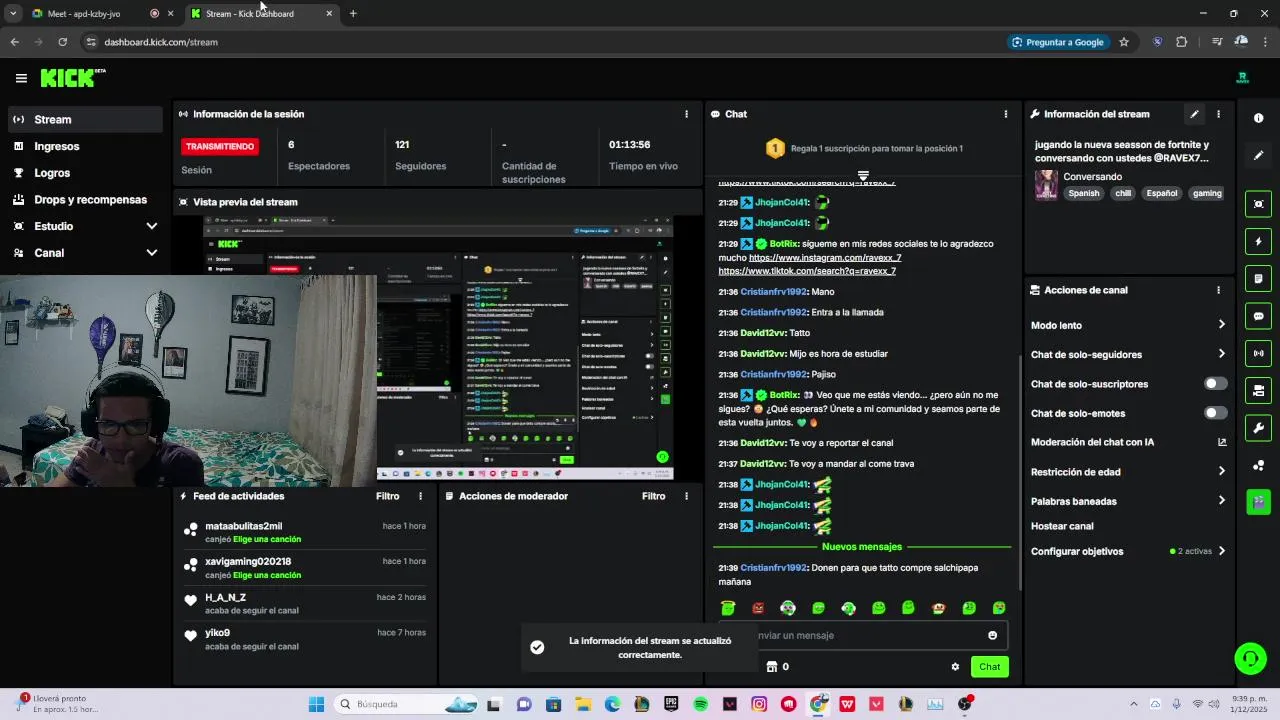Click the info icon in right sidebar
Screen dimensions: 1280x720
1258,118
